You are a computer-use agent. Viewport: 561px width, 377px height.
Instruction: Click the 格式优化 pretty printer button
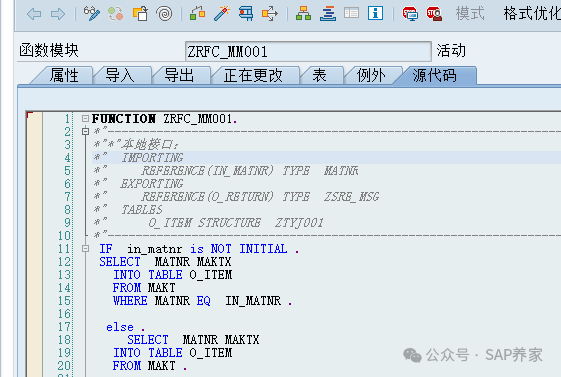click(532, 14)
